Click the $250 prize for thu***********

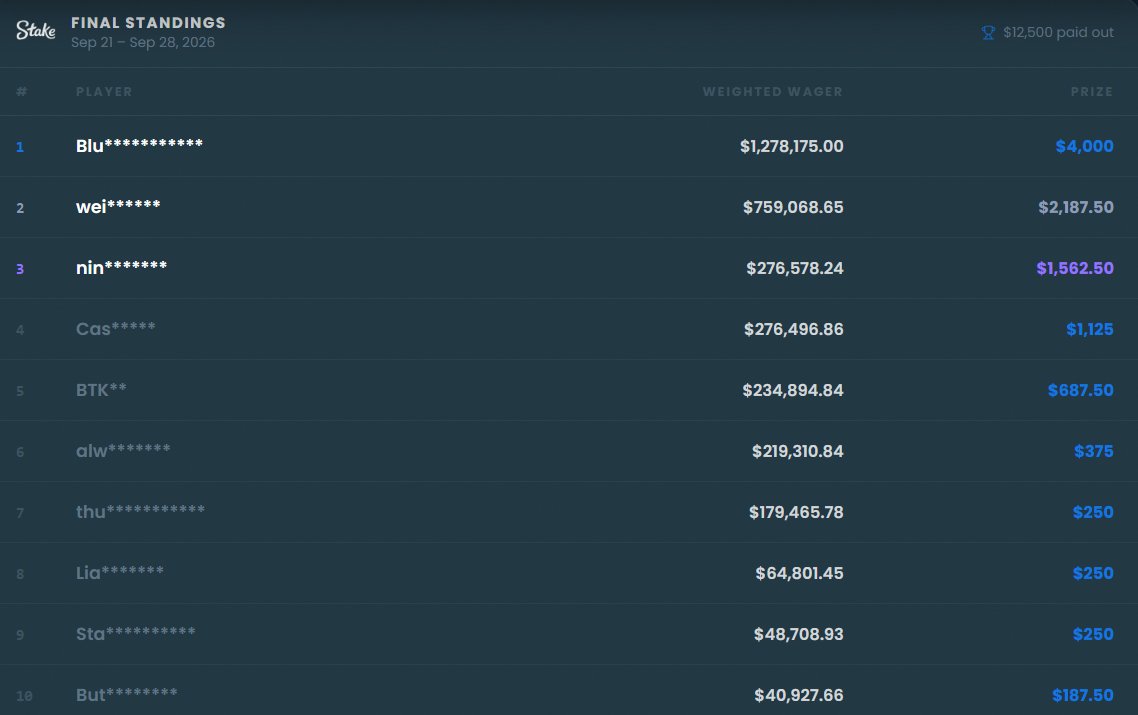(x=1093, y=512)
